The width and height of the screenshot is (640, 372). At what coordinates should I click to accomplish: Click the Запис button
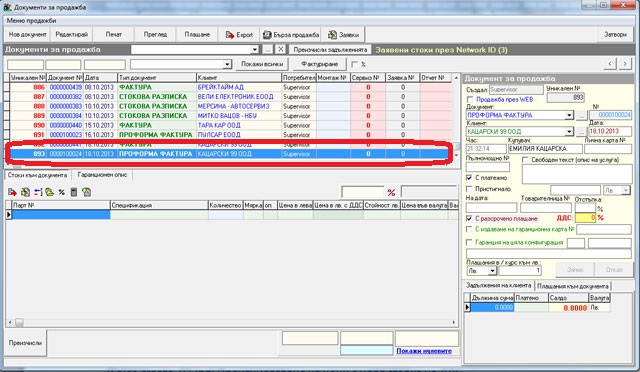coord(575,270)
